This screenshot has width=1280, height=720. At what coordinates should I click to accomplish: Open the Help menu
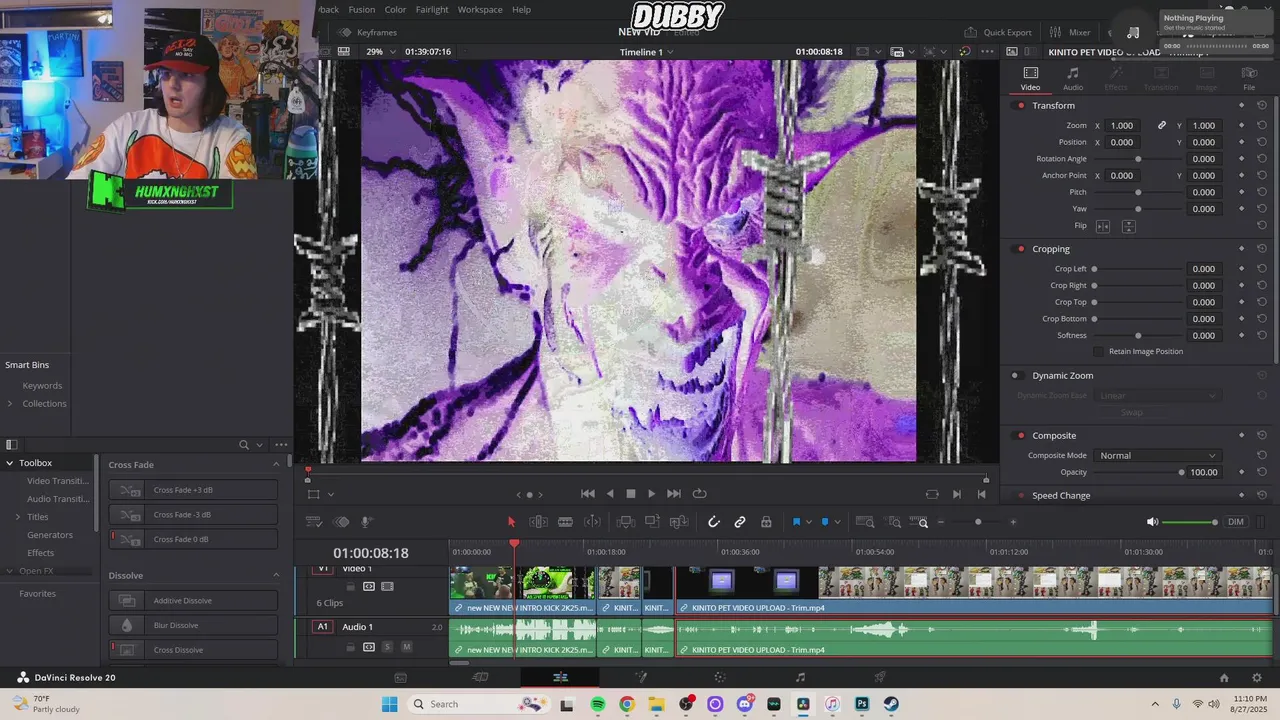tap(522, 9)
